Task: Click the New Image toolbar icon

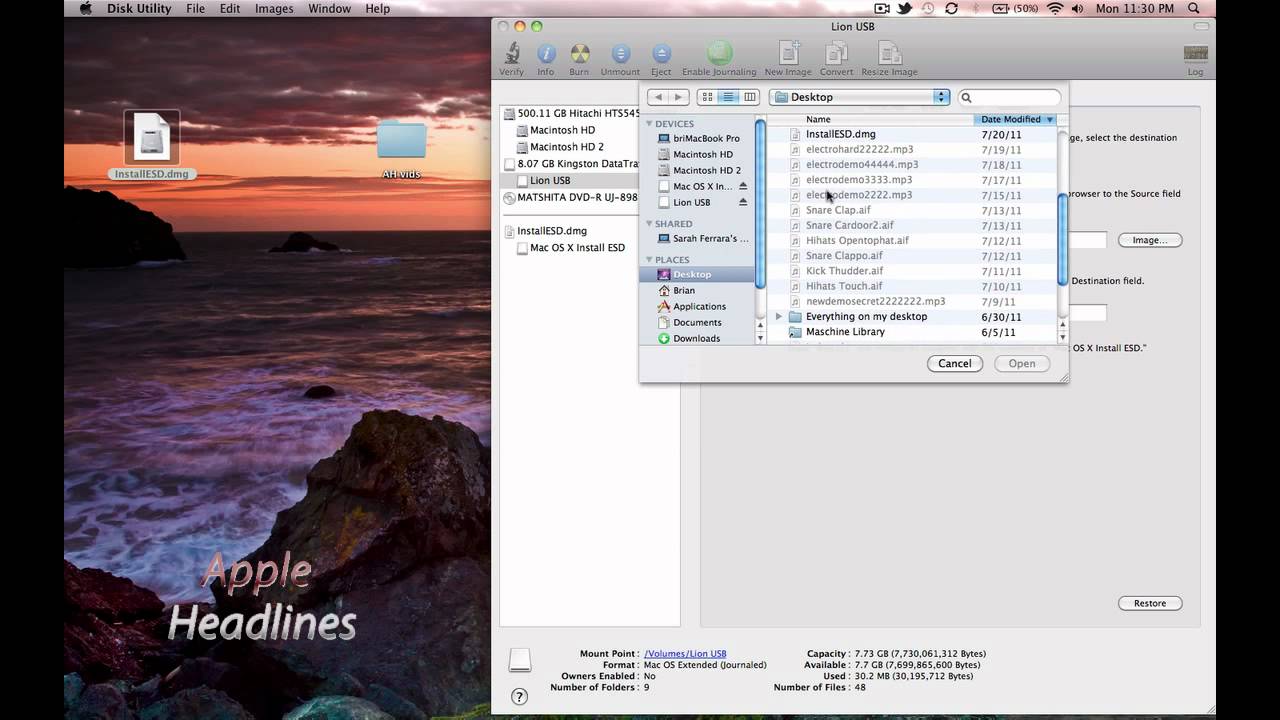Action: [788, 59]
